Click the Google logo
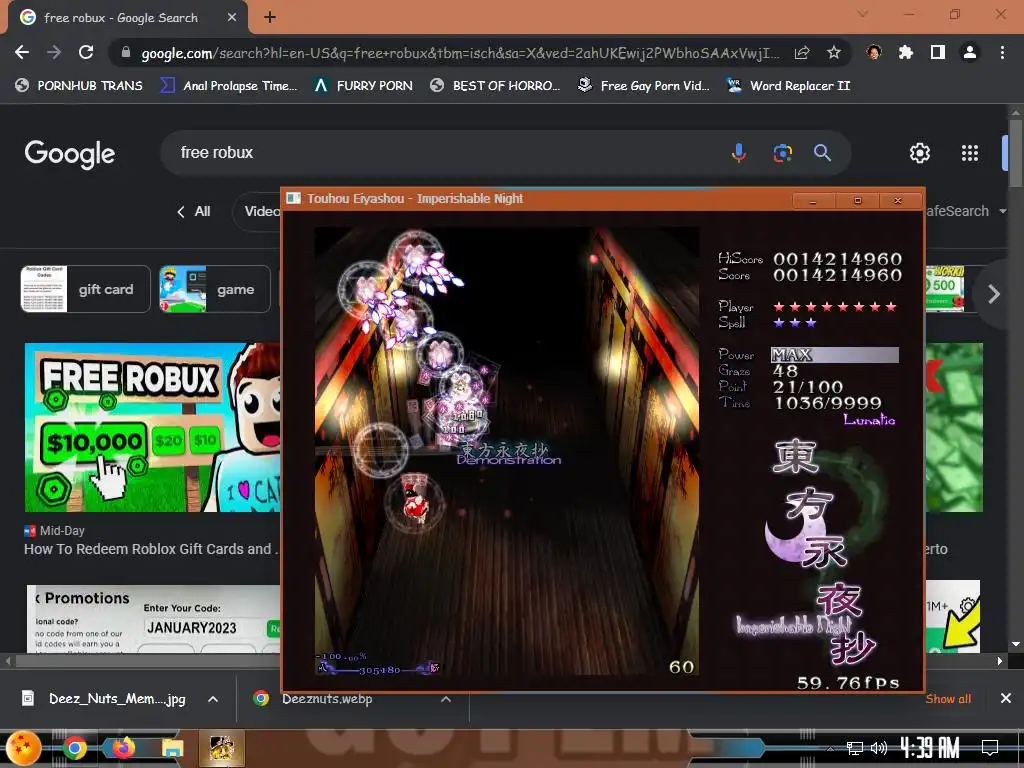The height and width of the screenshot is (768, 1024). point(70,154)
